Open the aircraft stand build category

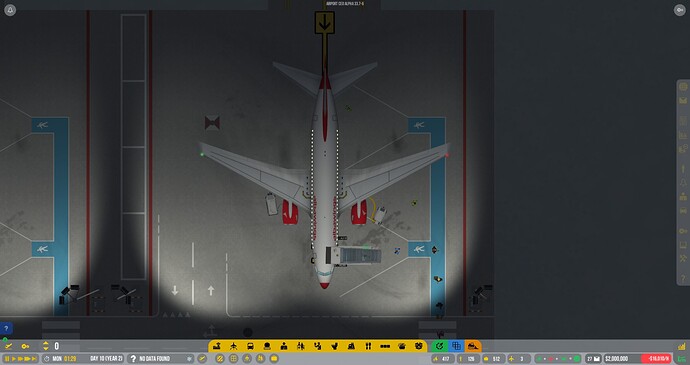[x=233, y=347]
